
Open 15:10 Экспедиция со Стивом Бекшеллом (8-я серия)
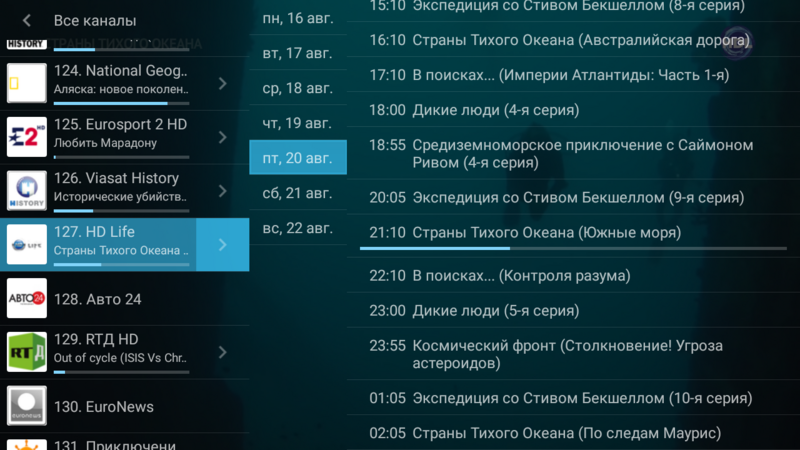[x=573, y=8]
